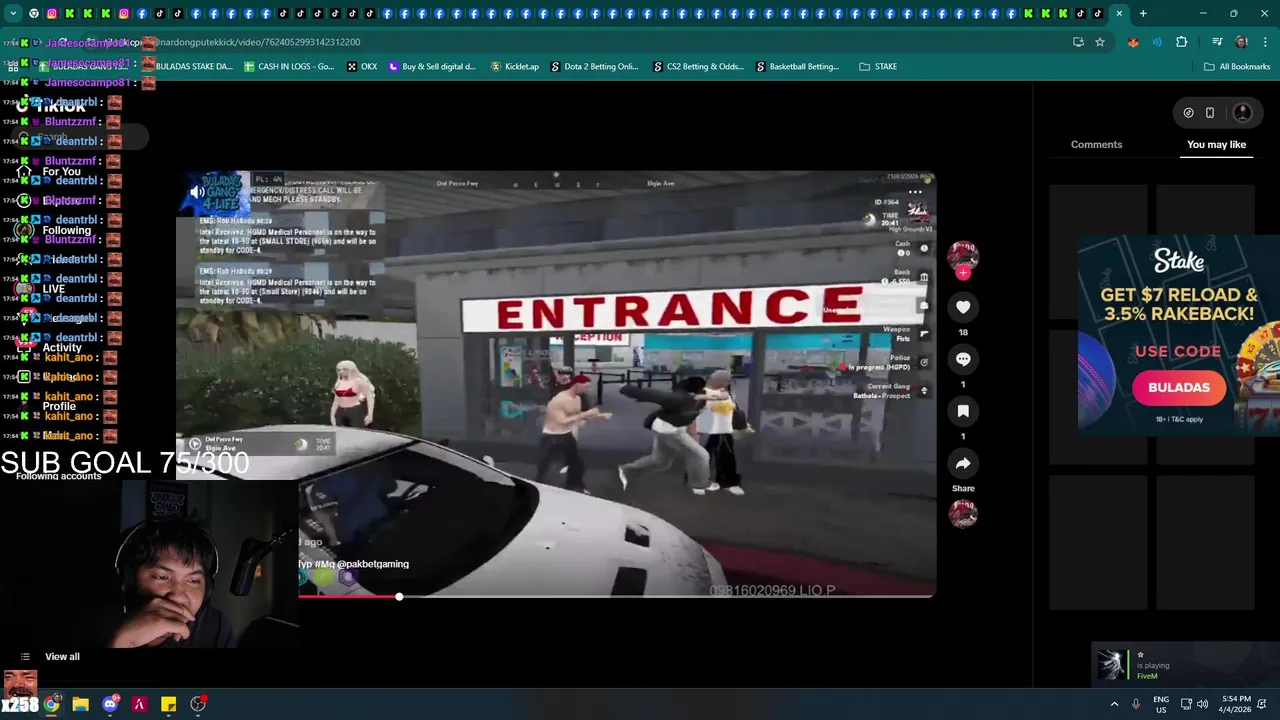Open Chrome from the taskbar
Screen dimensions: 1280x720
pyautogui.click(x=52, y=704)
